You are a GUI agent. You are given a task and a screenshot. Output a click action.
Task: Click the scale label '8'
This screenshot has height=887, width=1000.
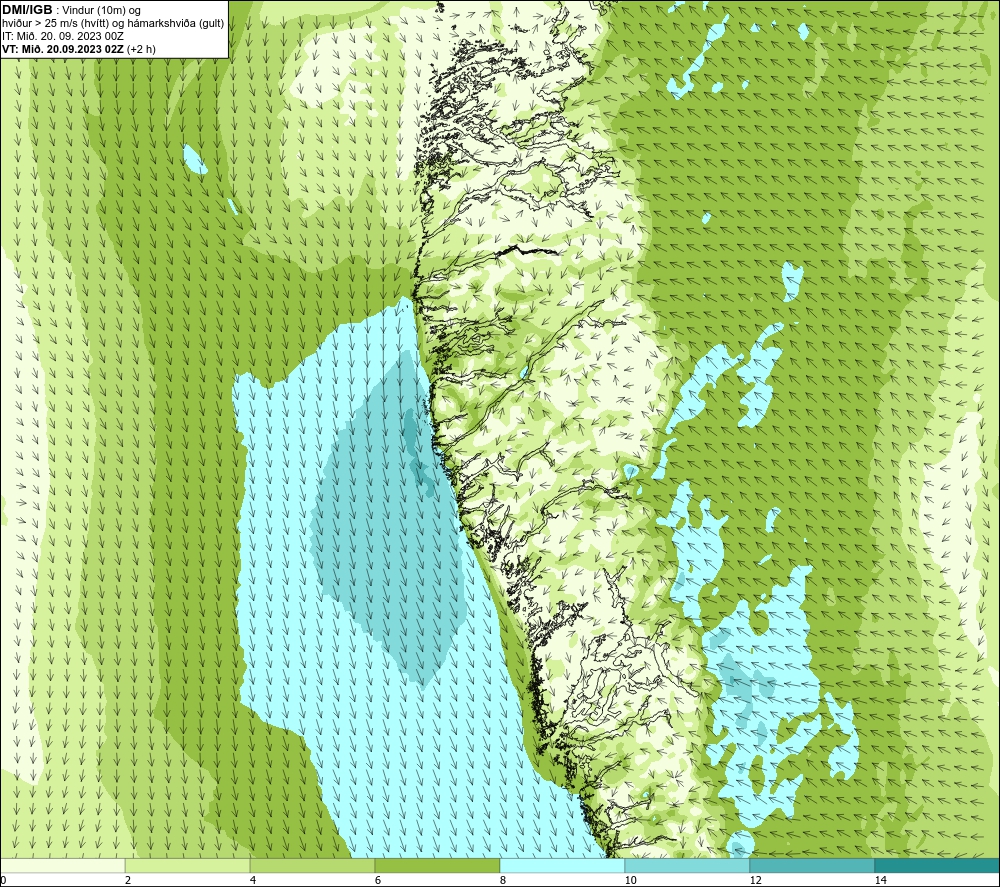point(503,880)
